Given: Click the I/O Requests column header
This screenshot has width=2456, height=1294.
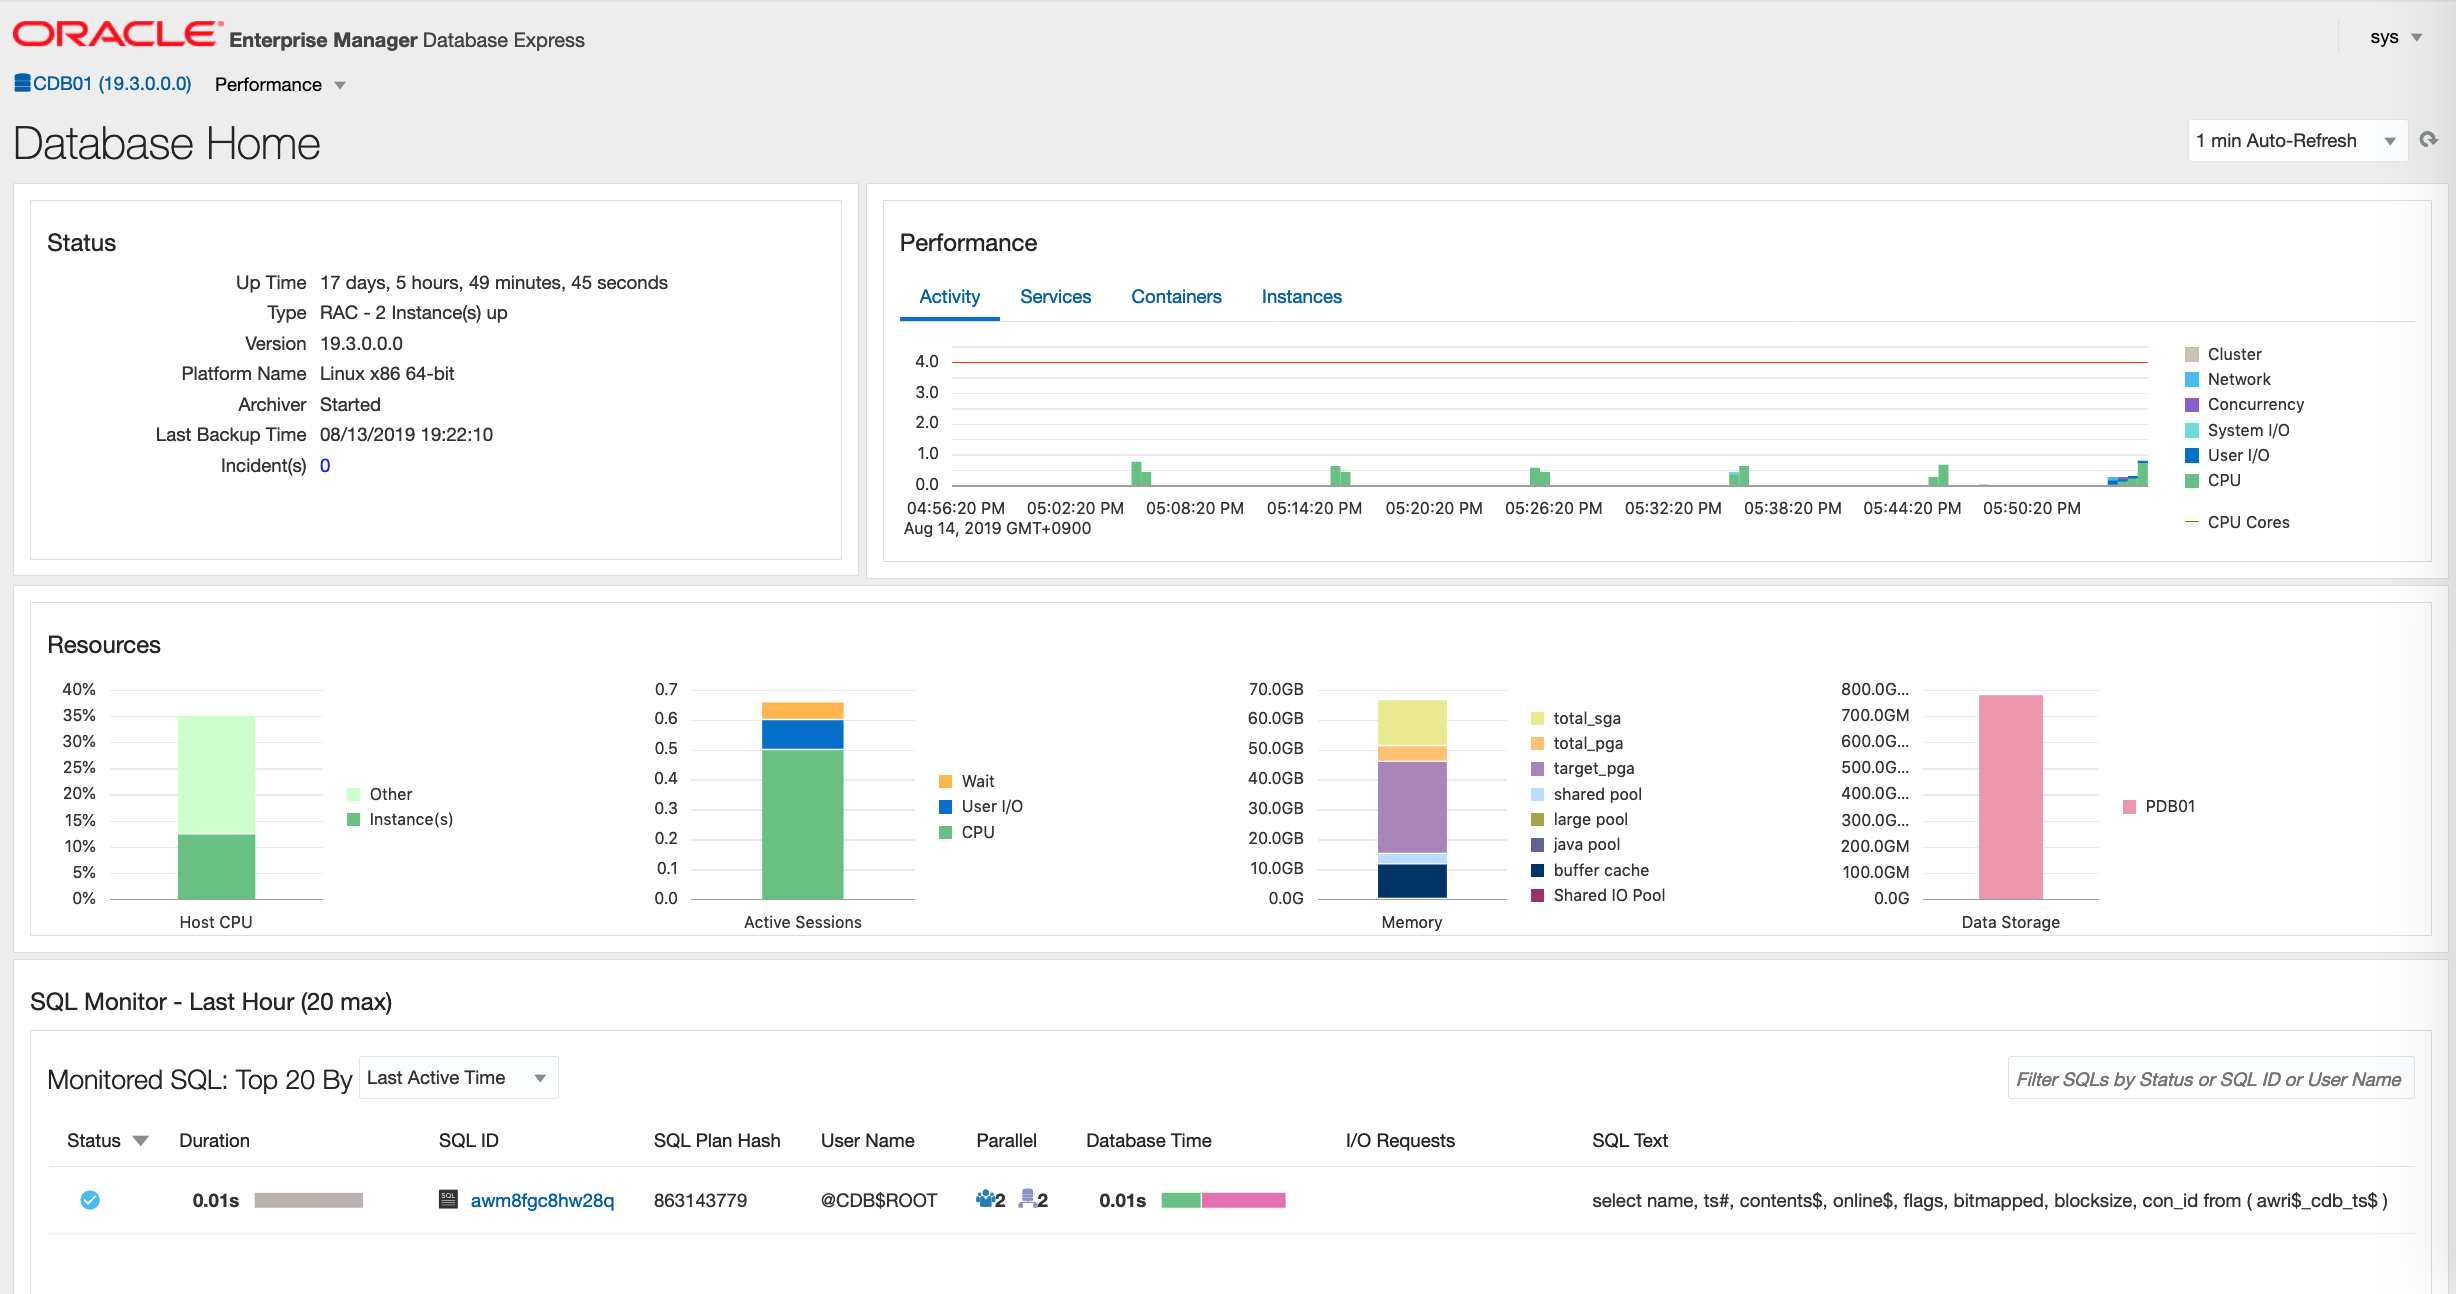Looking at the screenshot, I should [x=1400, y=1141].
